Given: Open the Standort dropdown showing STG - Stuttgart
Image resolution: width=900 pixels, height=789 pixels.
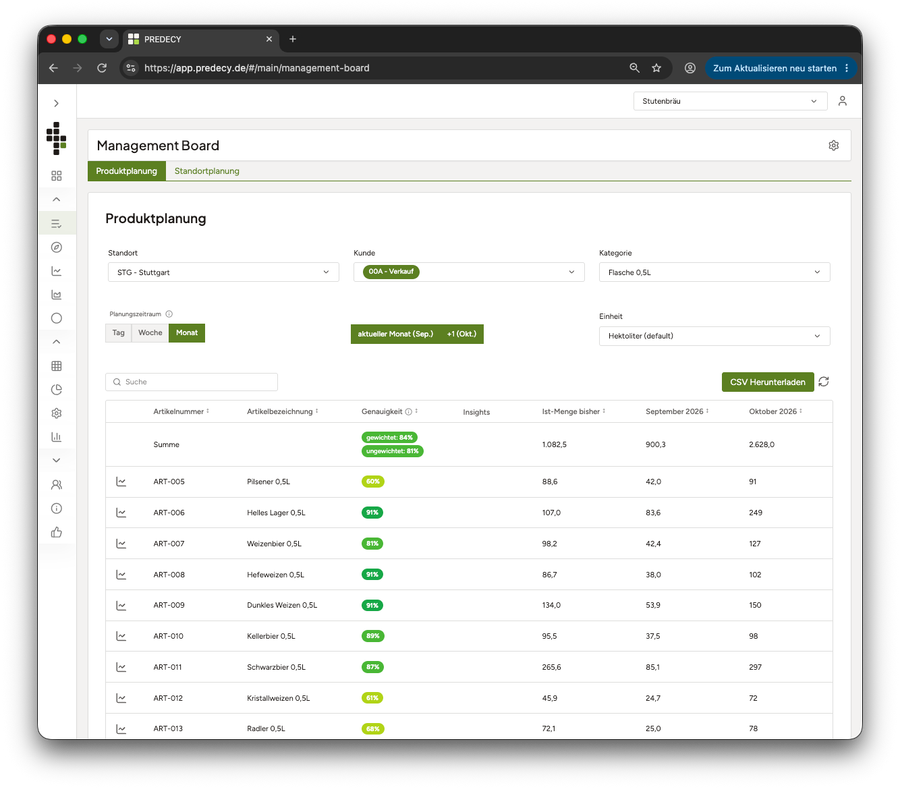Looking at the screenshot, I should (223, 272).
